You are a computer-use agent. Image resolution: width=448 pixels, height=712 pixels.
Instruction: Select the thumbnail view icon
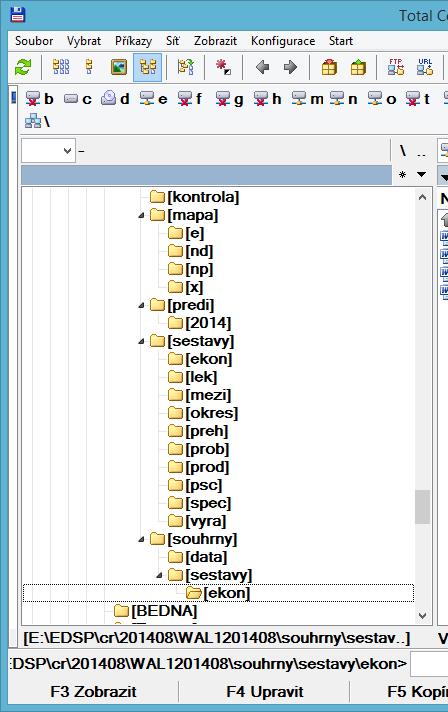(119, 68)
